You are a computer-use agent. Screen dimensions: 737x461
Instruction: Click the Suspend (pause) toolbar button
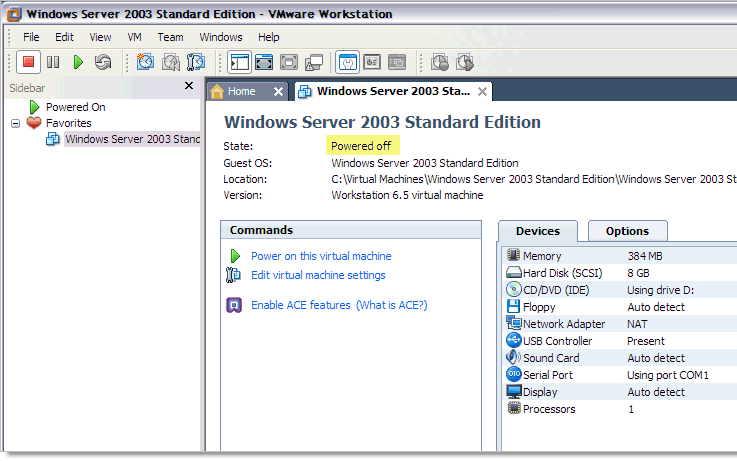[53, 62]
